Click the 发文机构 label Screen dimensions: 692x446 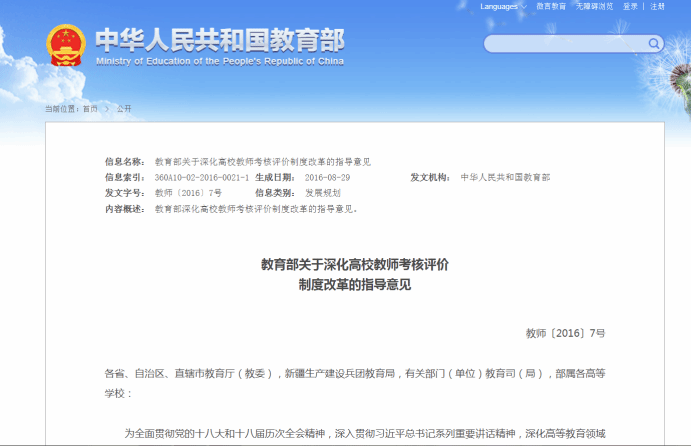[x=430, y=177]
